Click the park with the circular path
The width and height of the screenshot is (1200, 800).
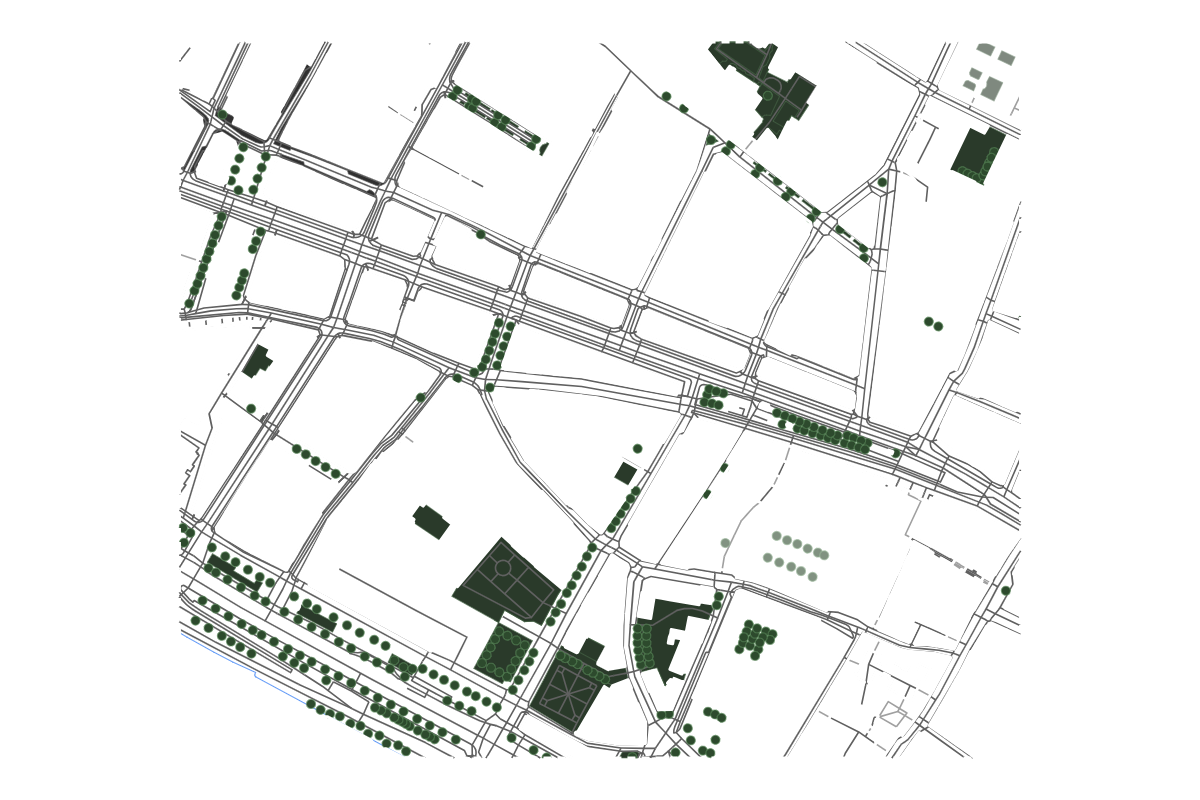(506, 581)
